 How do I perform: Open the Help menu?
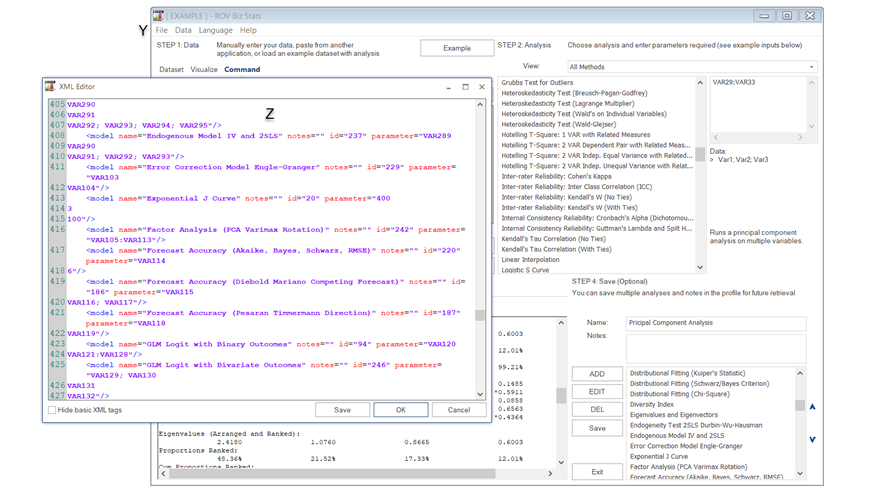pos(248,30)
